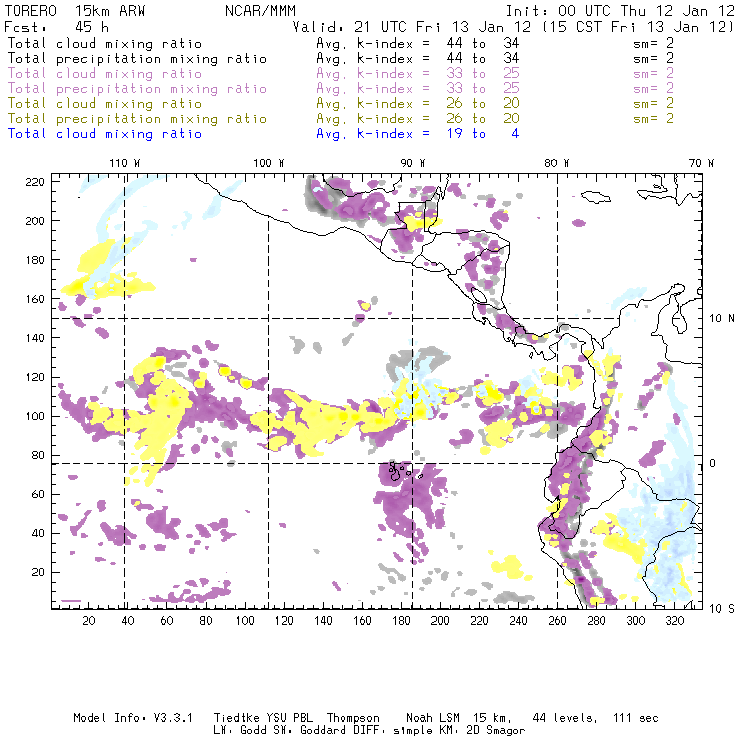Click the 'SW: Goddard' radiation text
The width and height of the screenshot is (740, 740).
point(309,731)
